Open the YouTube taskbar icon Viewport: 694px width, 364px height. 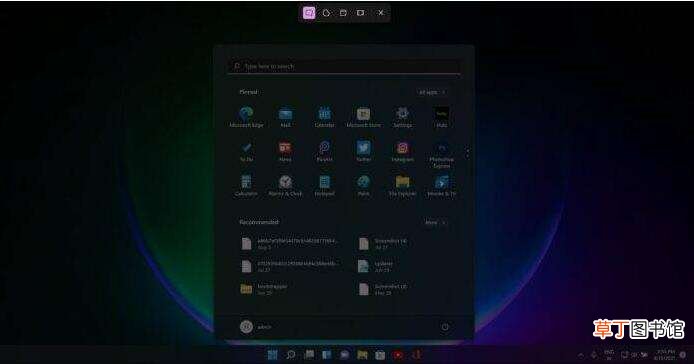click(398, 355)
